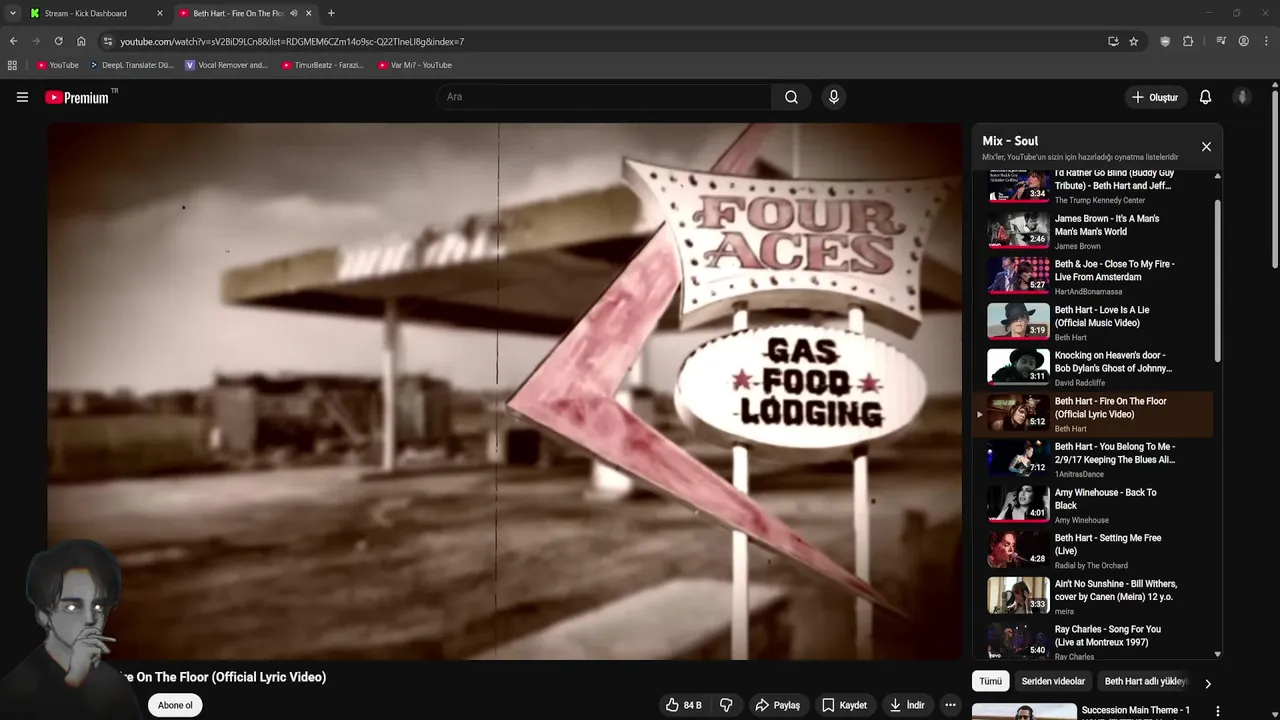Reload the current page
Screen dimensions: 1280x720
tap(58, 41)
